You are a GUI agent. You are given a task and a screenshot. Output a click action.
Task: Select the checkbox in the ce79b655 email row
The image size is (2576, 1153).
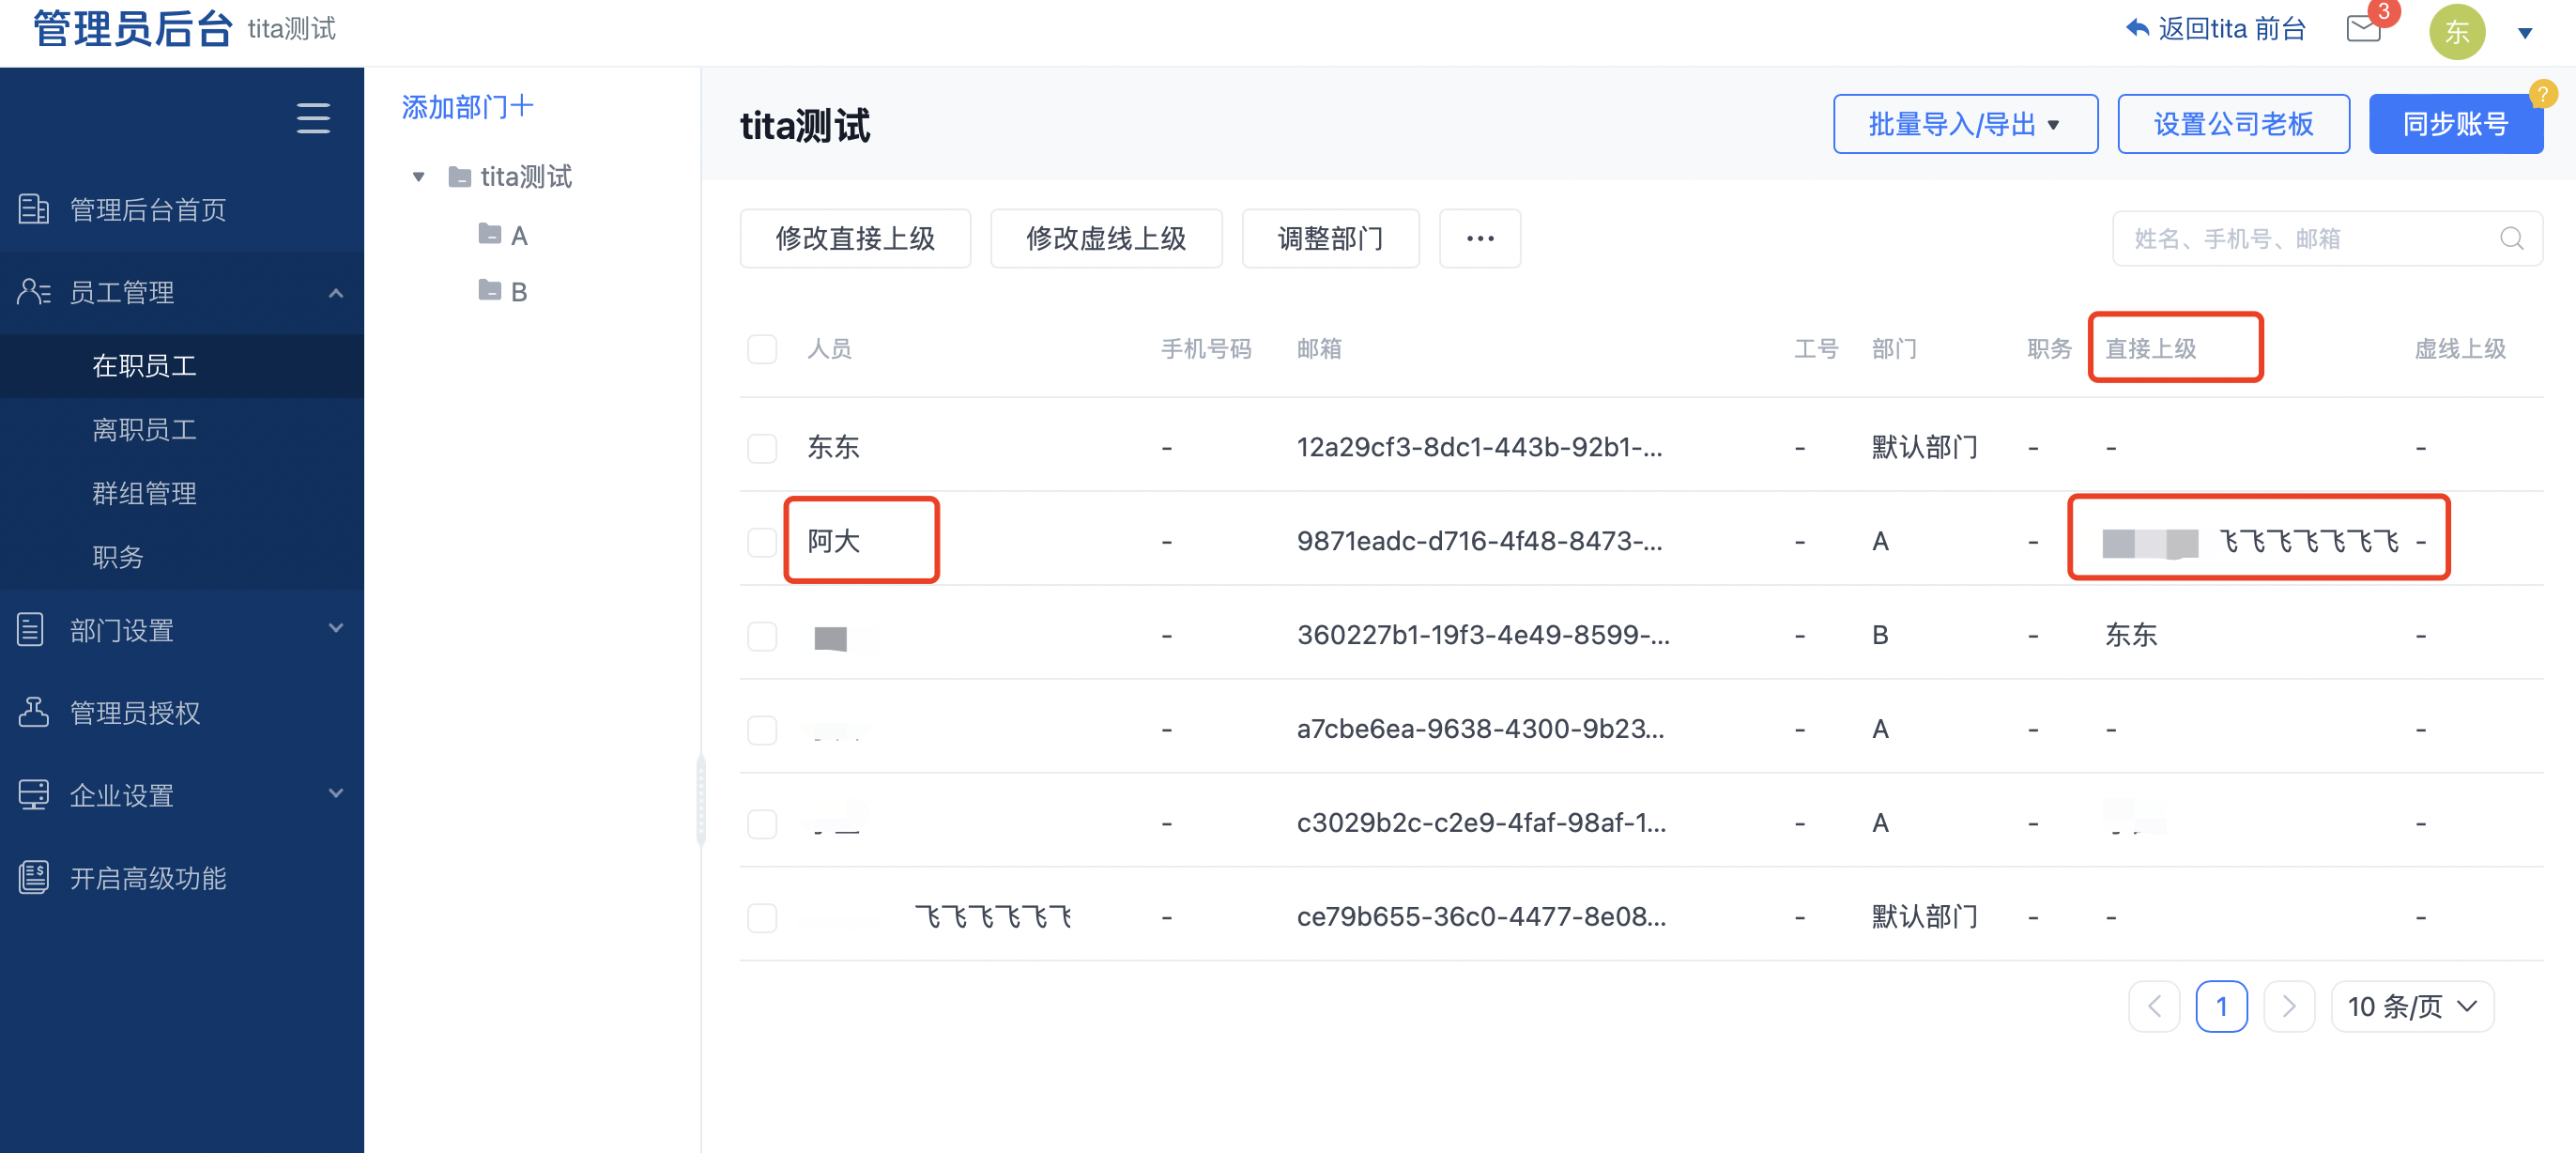[762, 917]
